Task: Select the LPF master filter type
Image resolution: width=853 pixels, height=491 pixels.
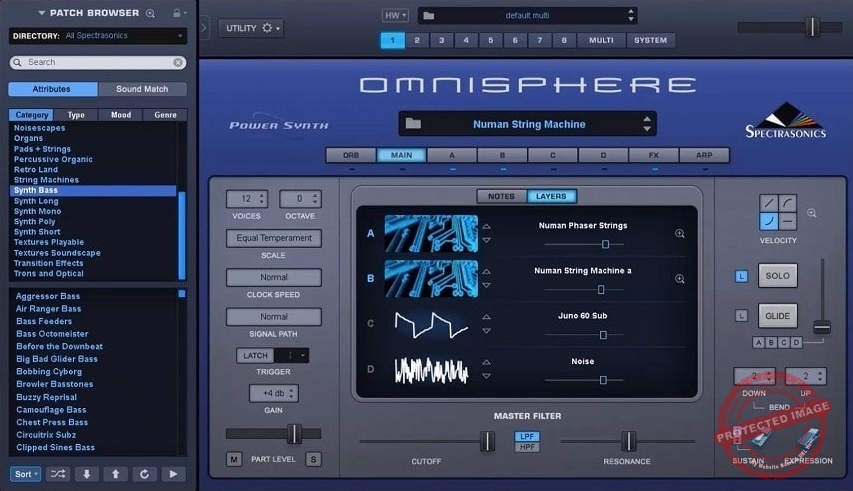Action: coord(527,436)
